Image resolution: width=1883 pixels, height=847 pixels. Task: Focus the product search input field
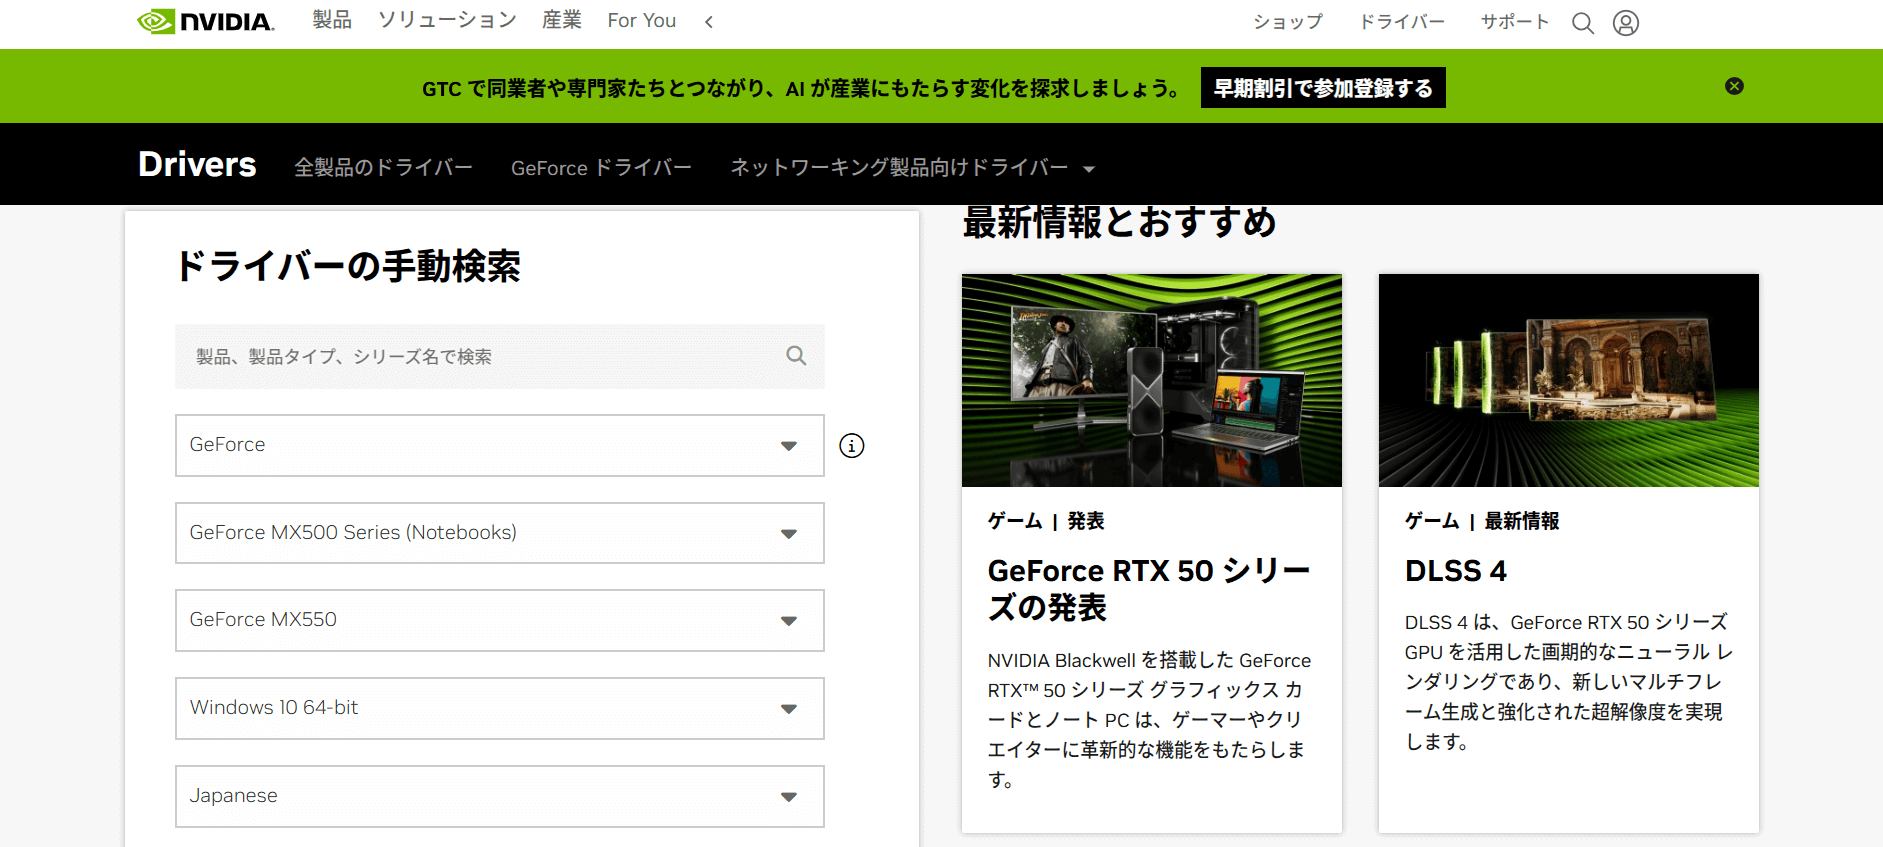tap(500, 356)
